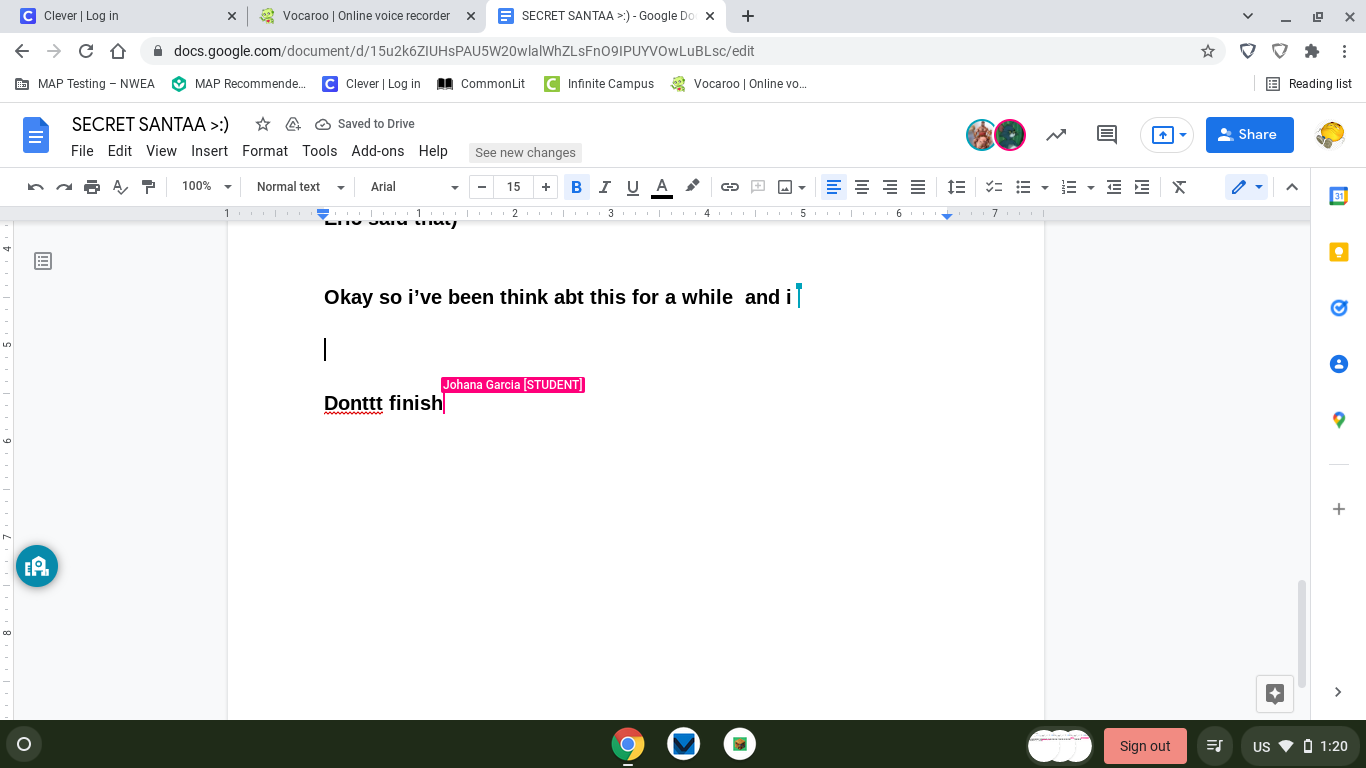Click the Sign out button
Image resolution: width=1366 pixels, height=768 pixels.
pyautogui.click(x=1145, y=746)
